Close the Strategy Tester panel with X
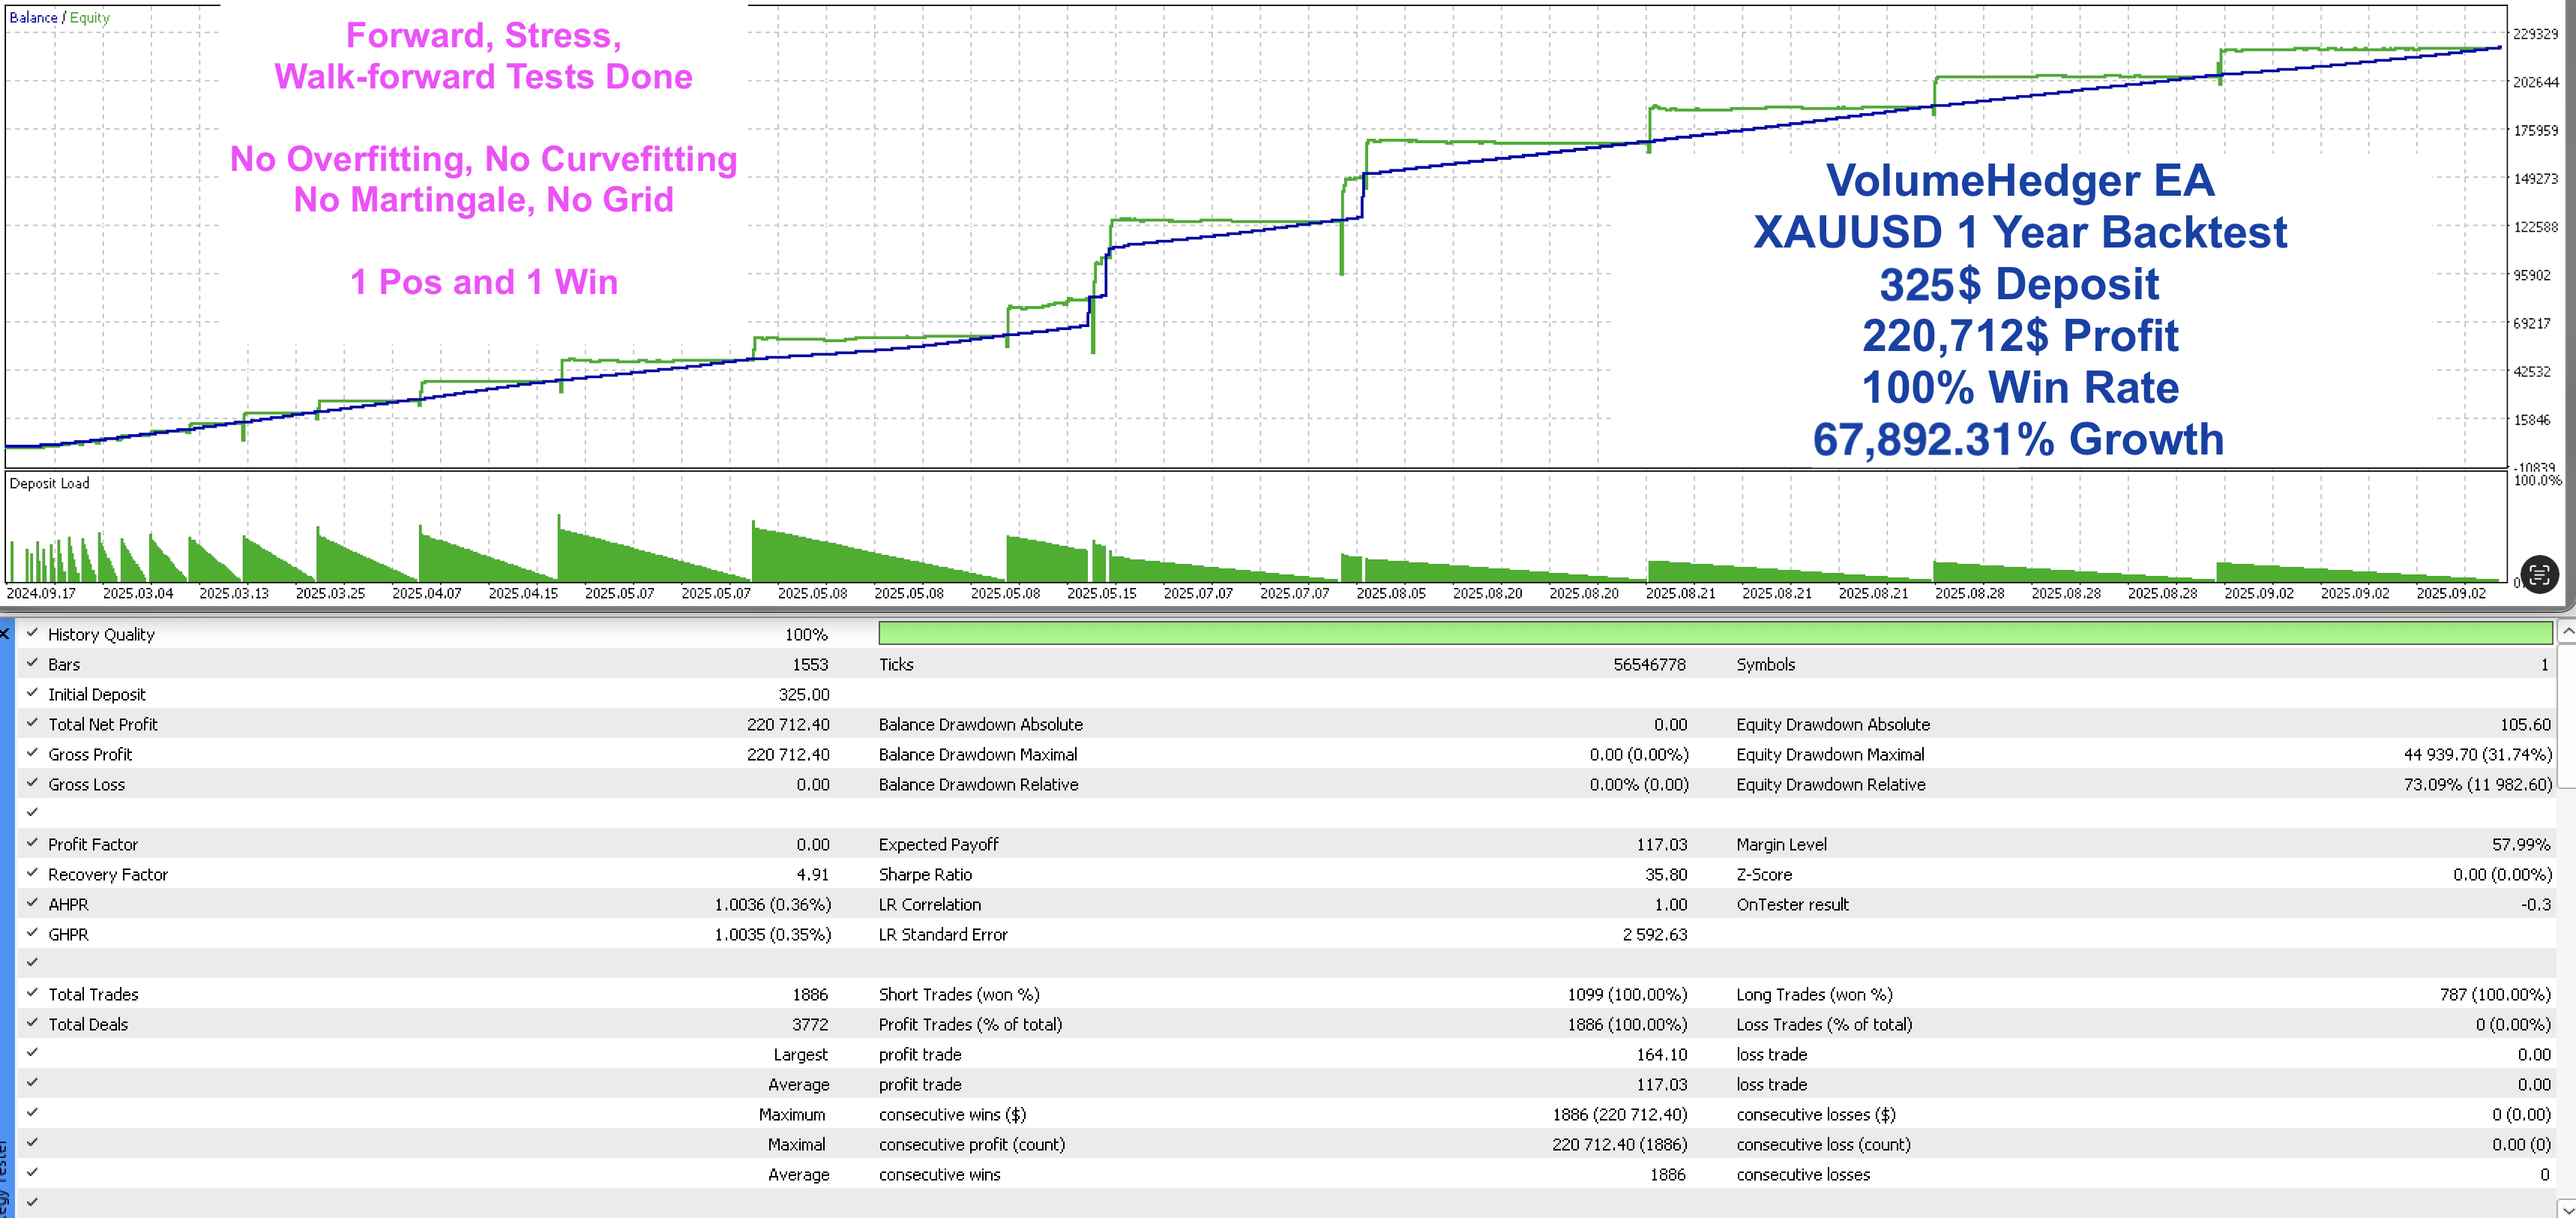 point(4,634)
